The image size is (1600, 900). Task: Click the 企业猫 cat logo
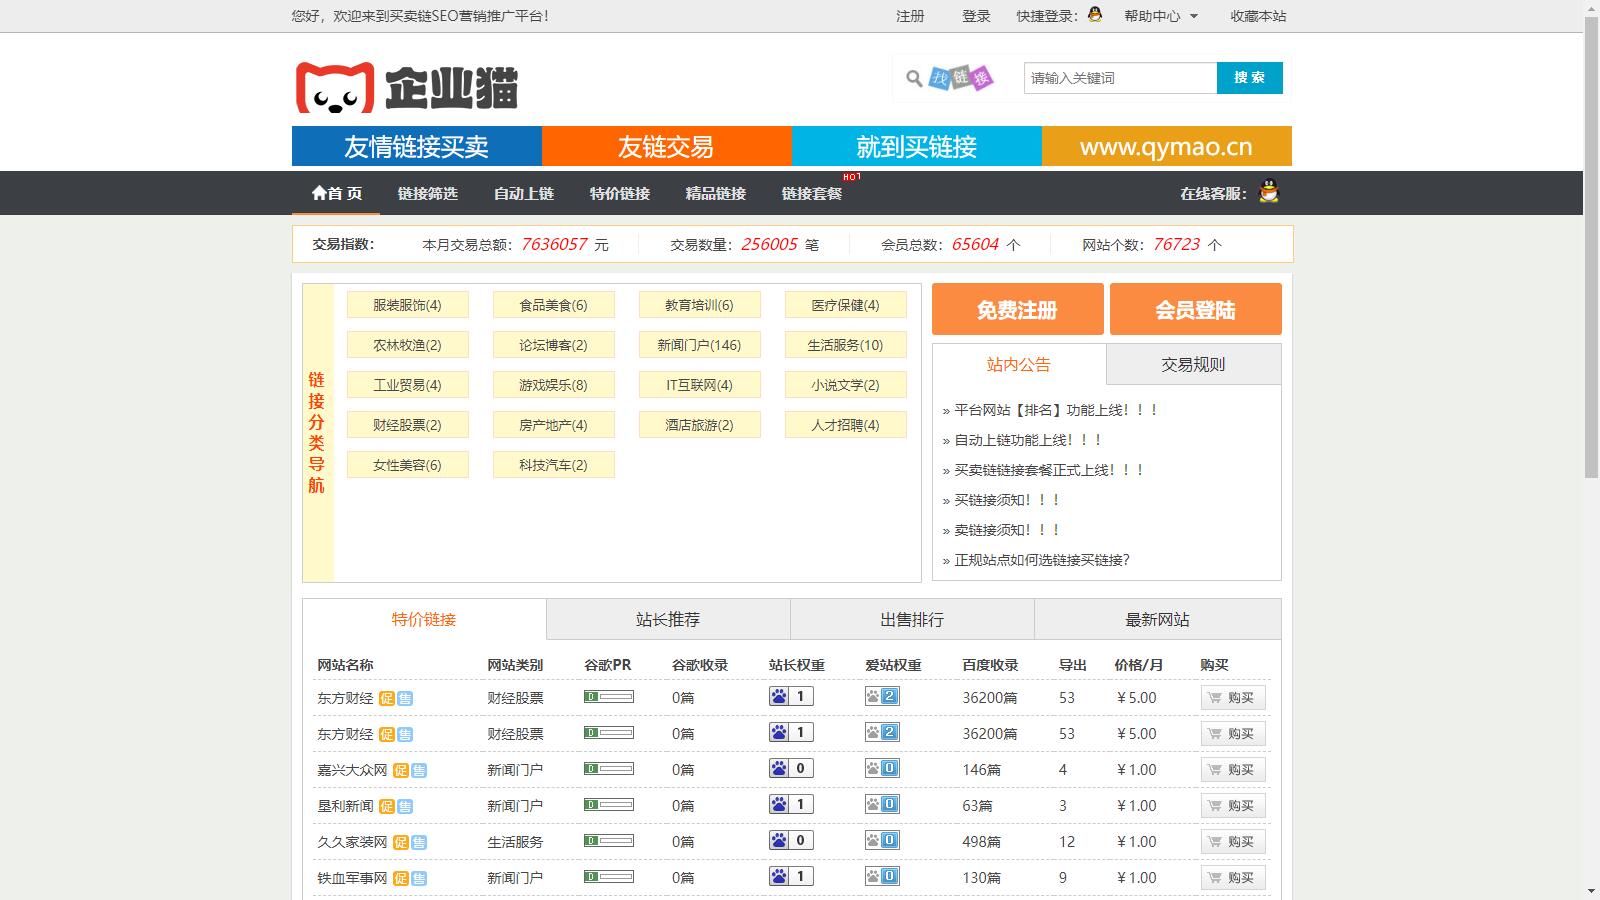[334, 88]
